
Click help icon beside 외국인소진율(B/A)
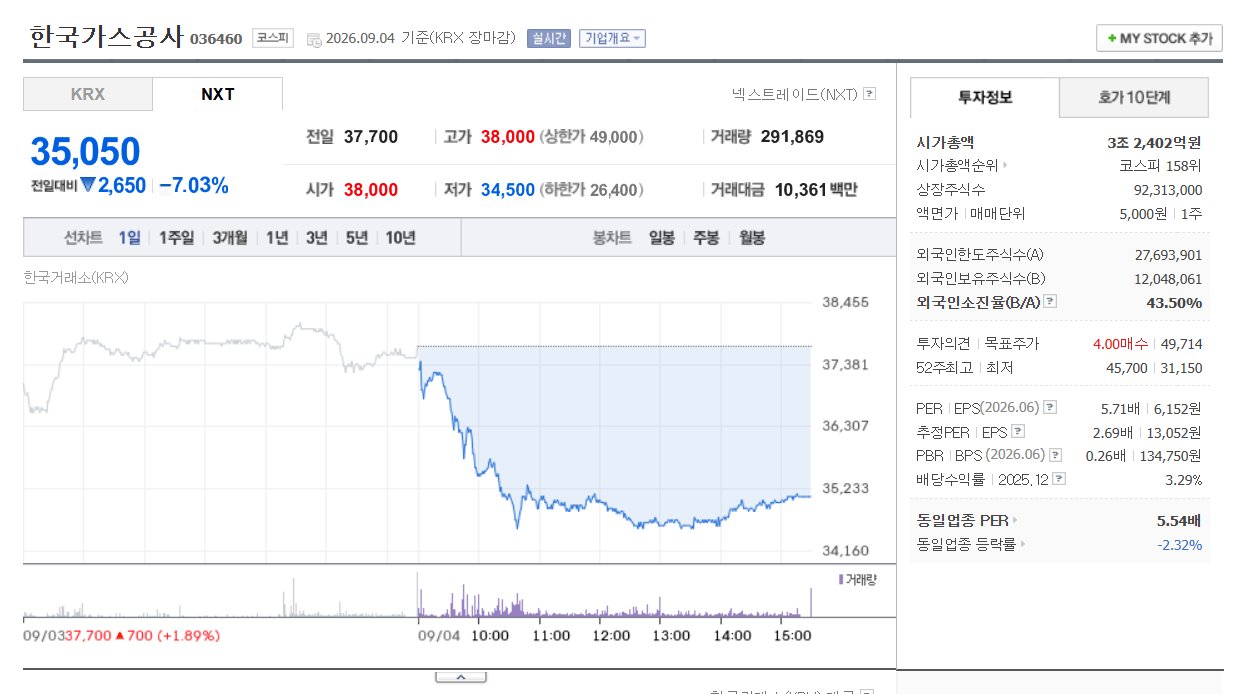point(1050,302)
